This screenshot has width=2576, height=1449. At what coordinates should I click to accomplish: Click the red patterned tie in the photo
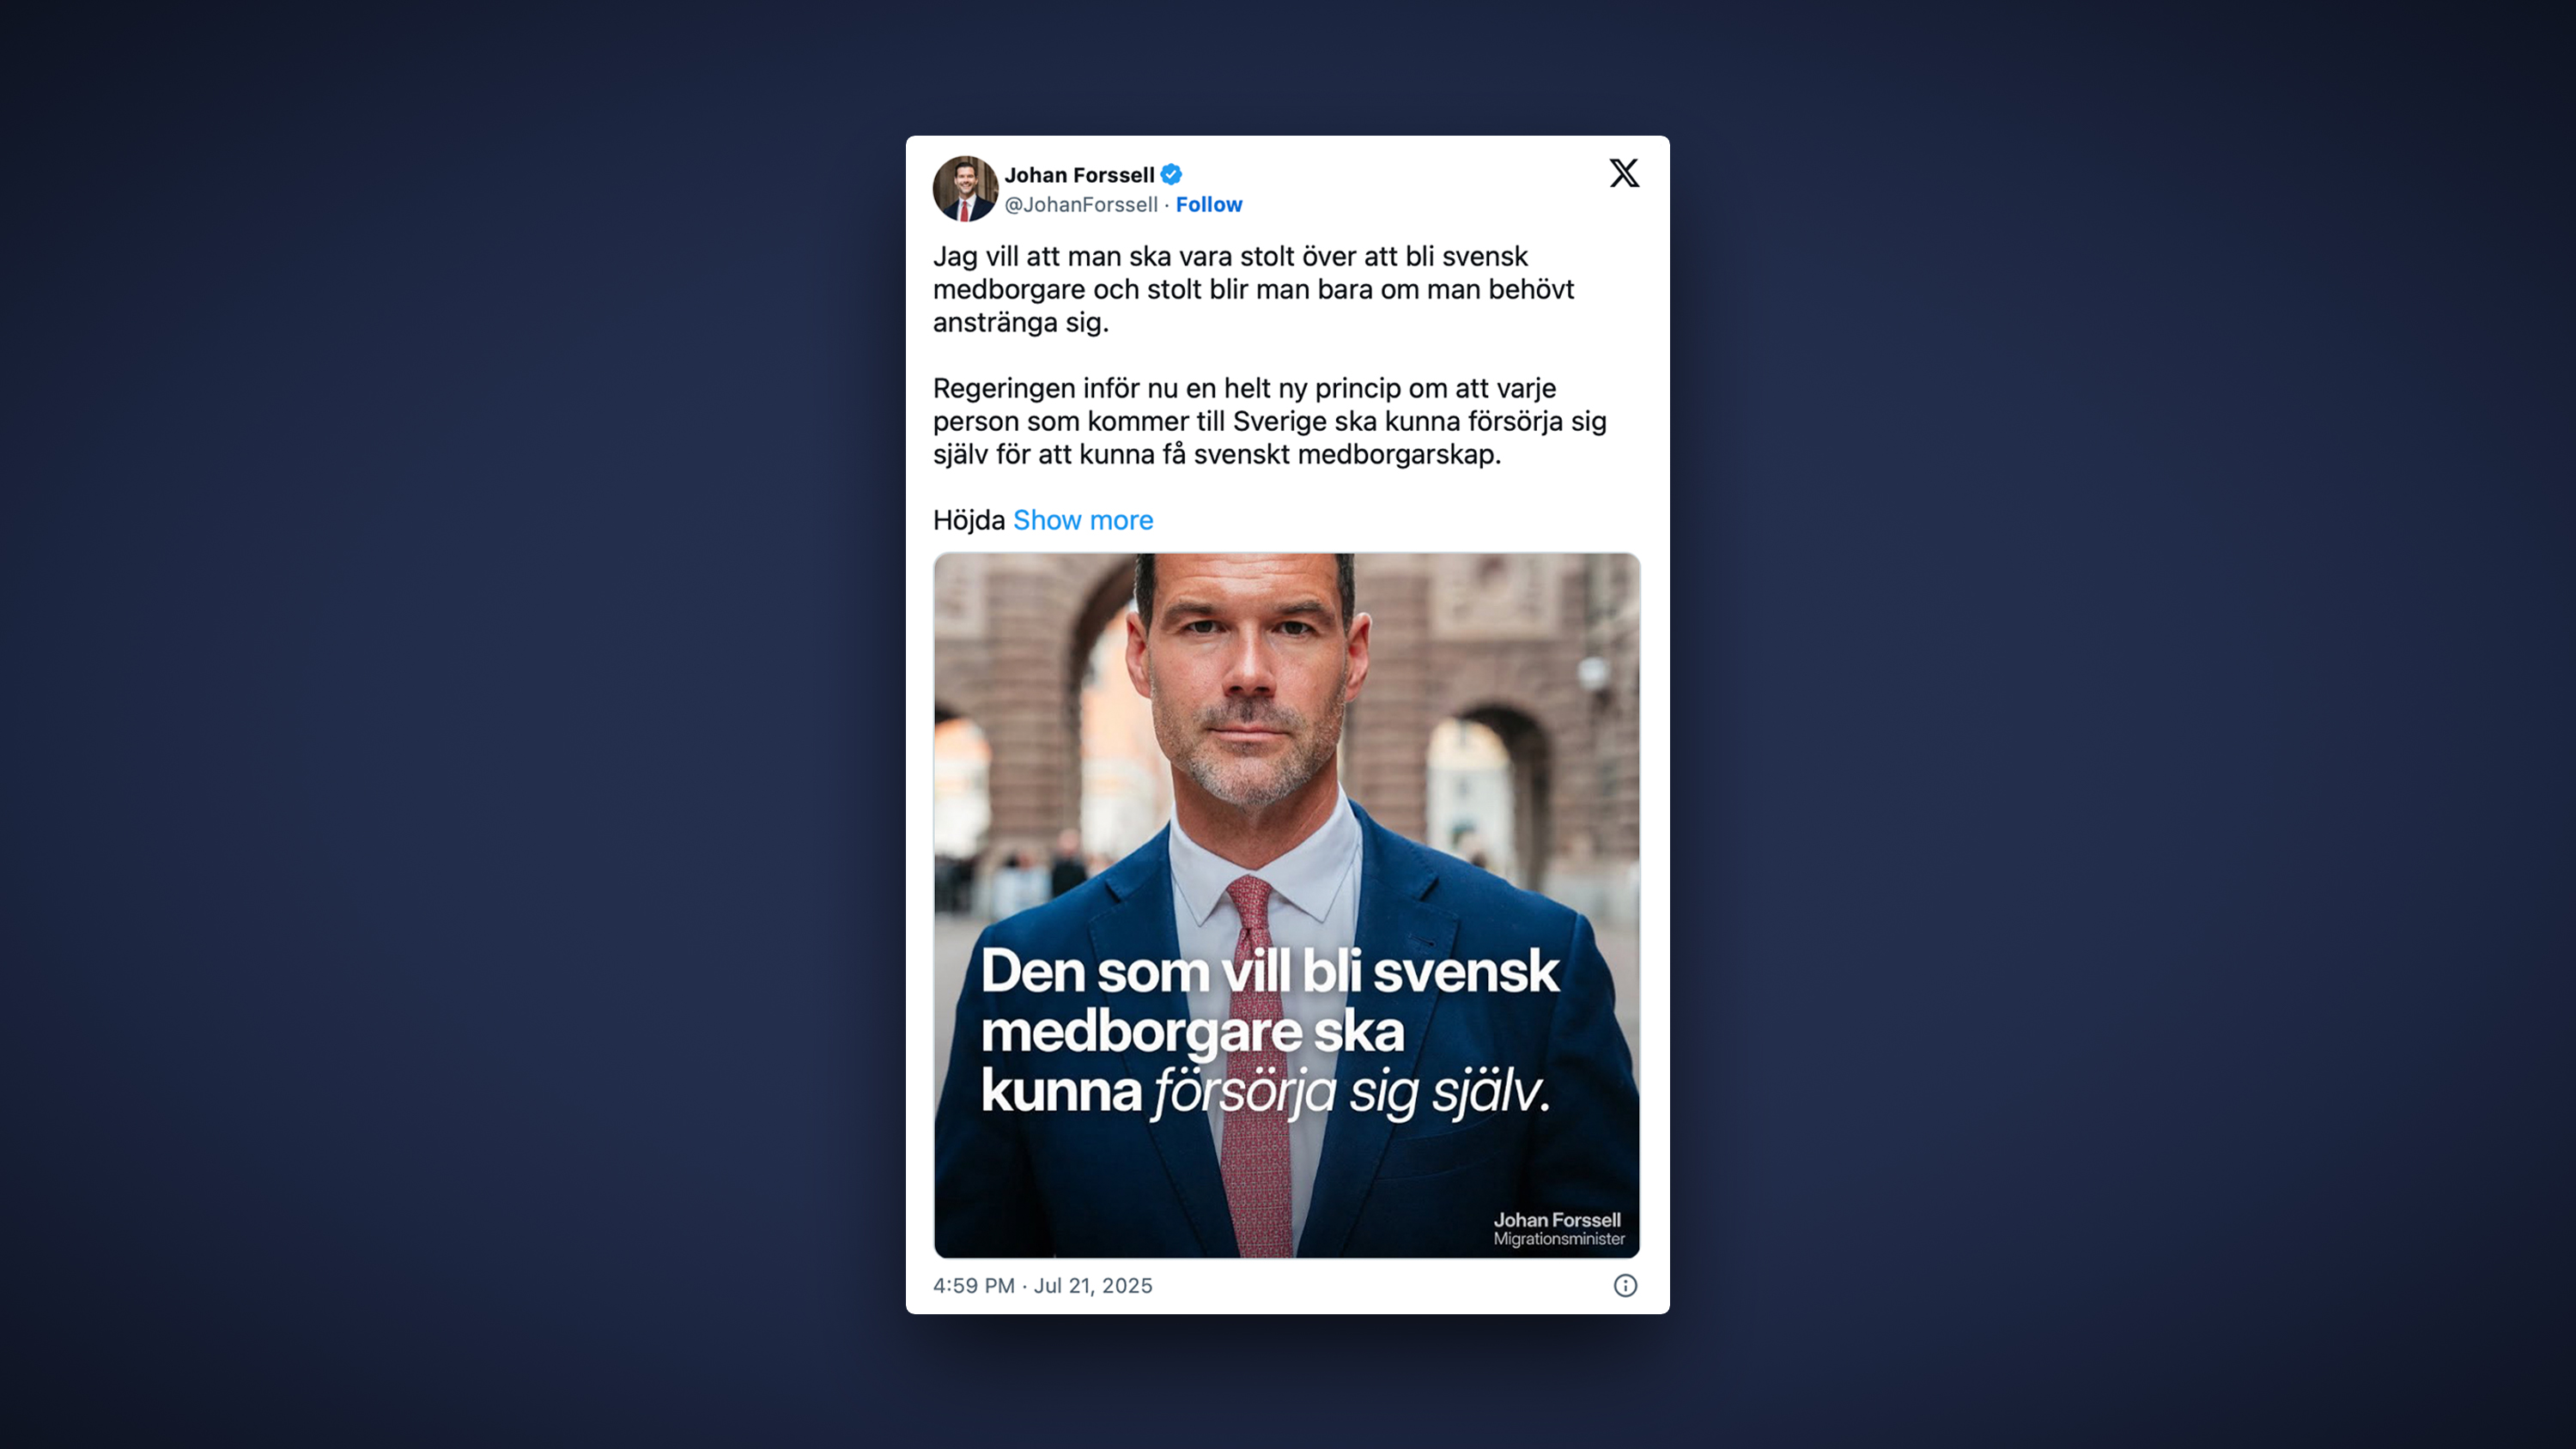pos(1256,1070)
